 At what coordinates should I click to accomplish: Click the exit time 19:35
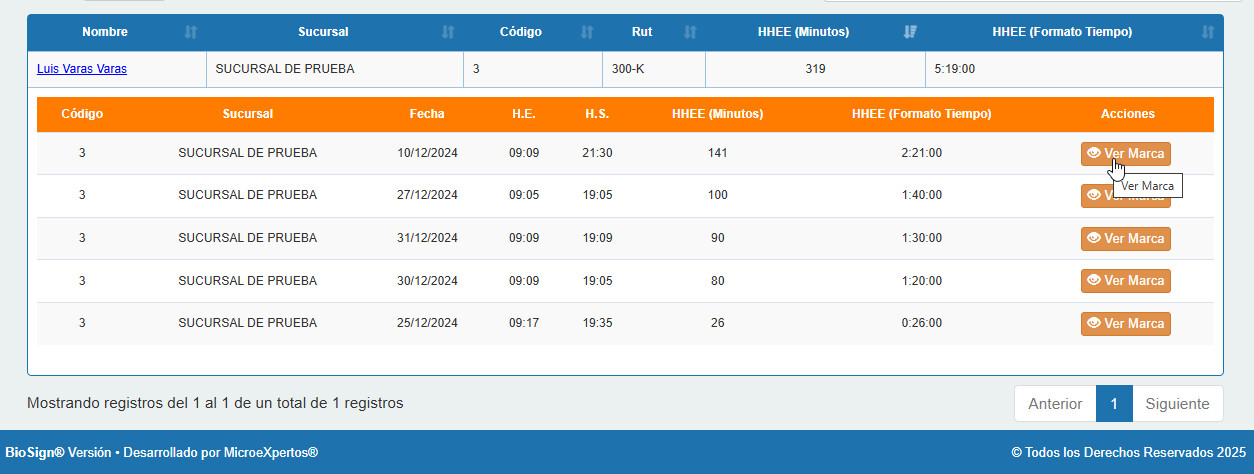pos(597,323)
